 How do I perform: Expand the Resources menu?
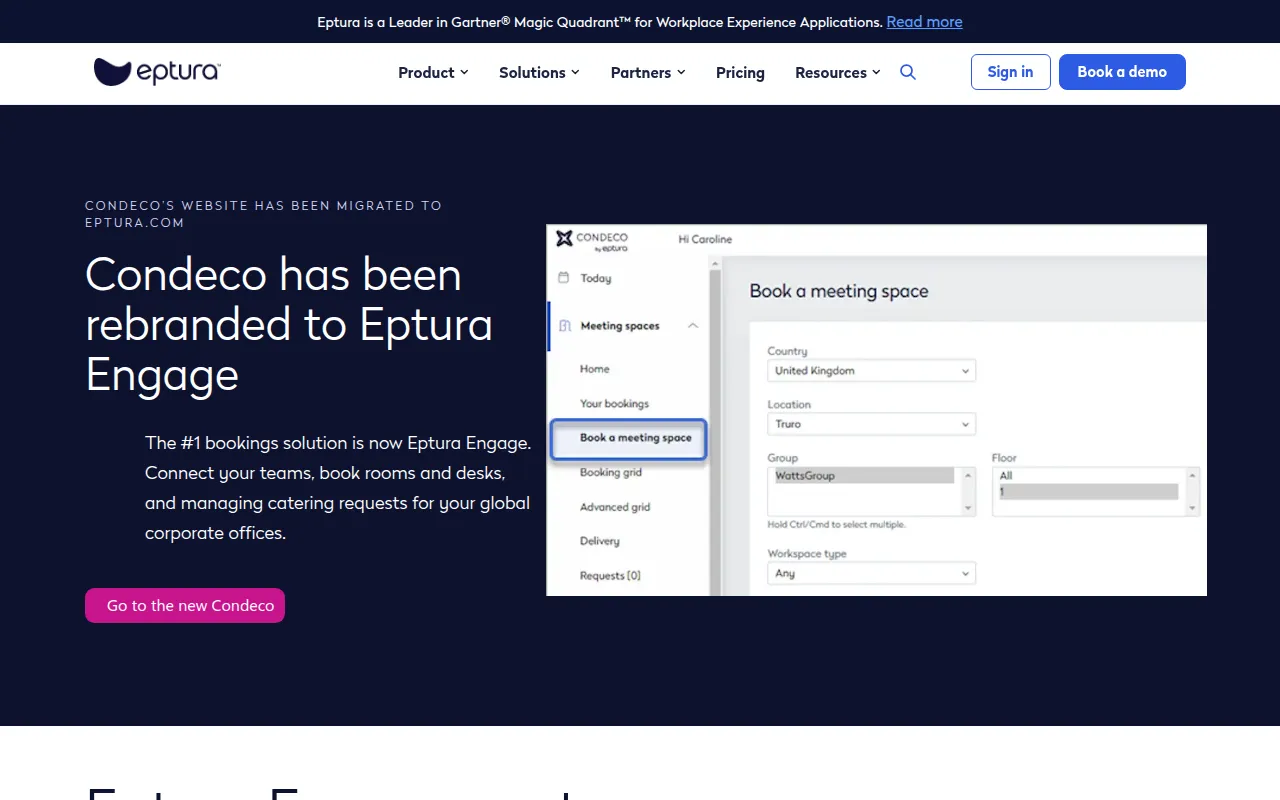(838, 72)
